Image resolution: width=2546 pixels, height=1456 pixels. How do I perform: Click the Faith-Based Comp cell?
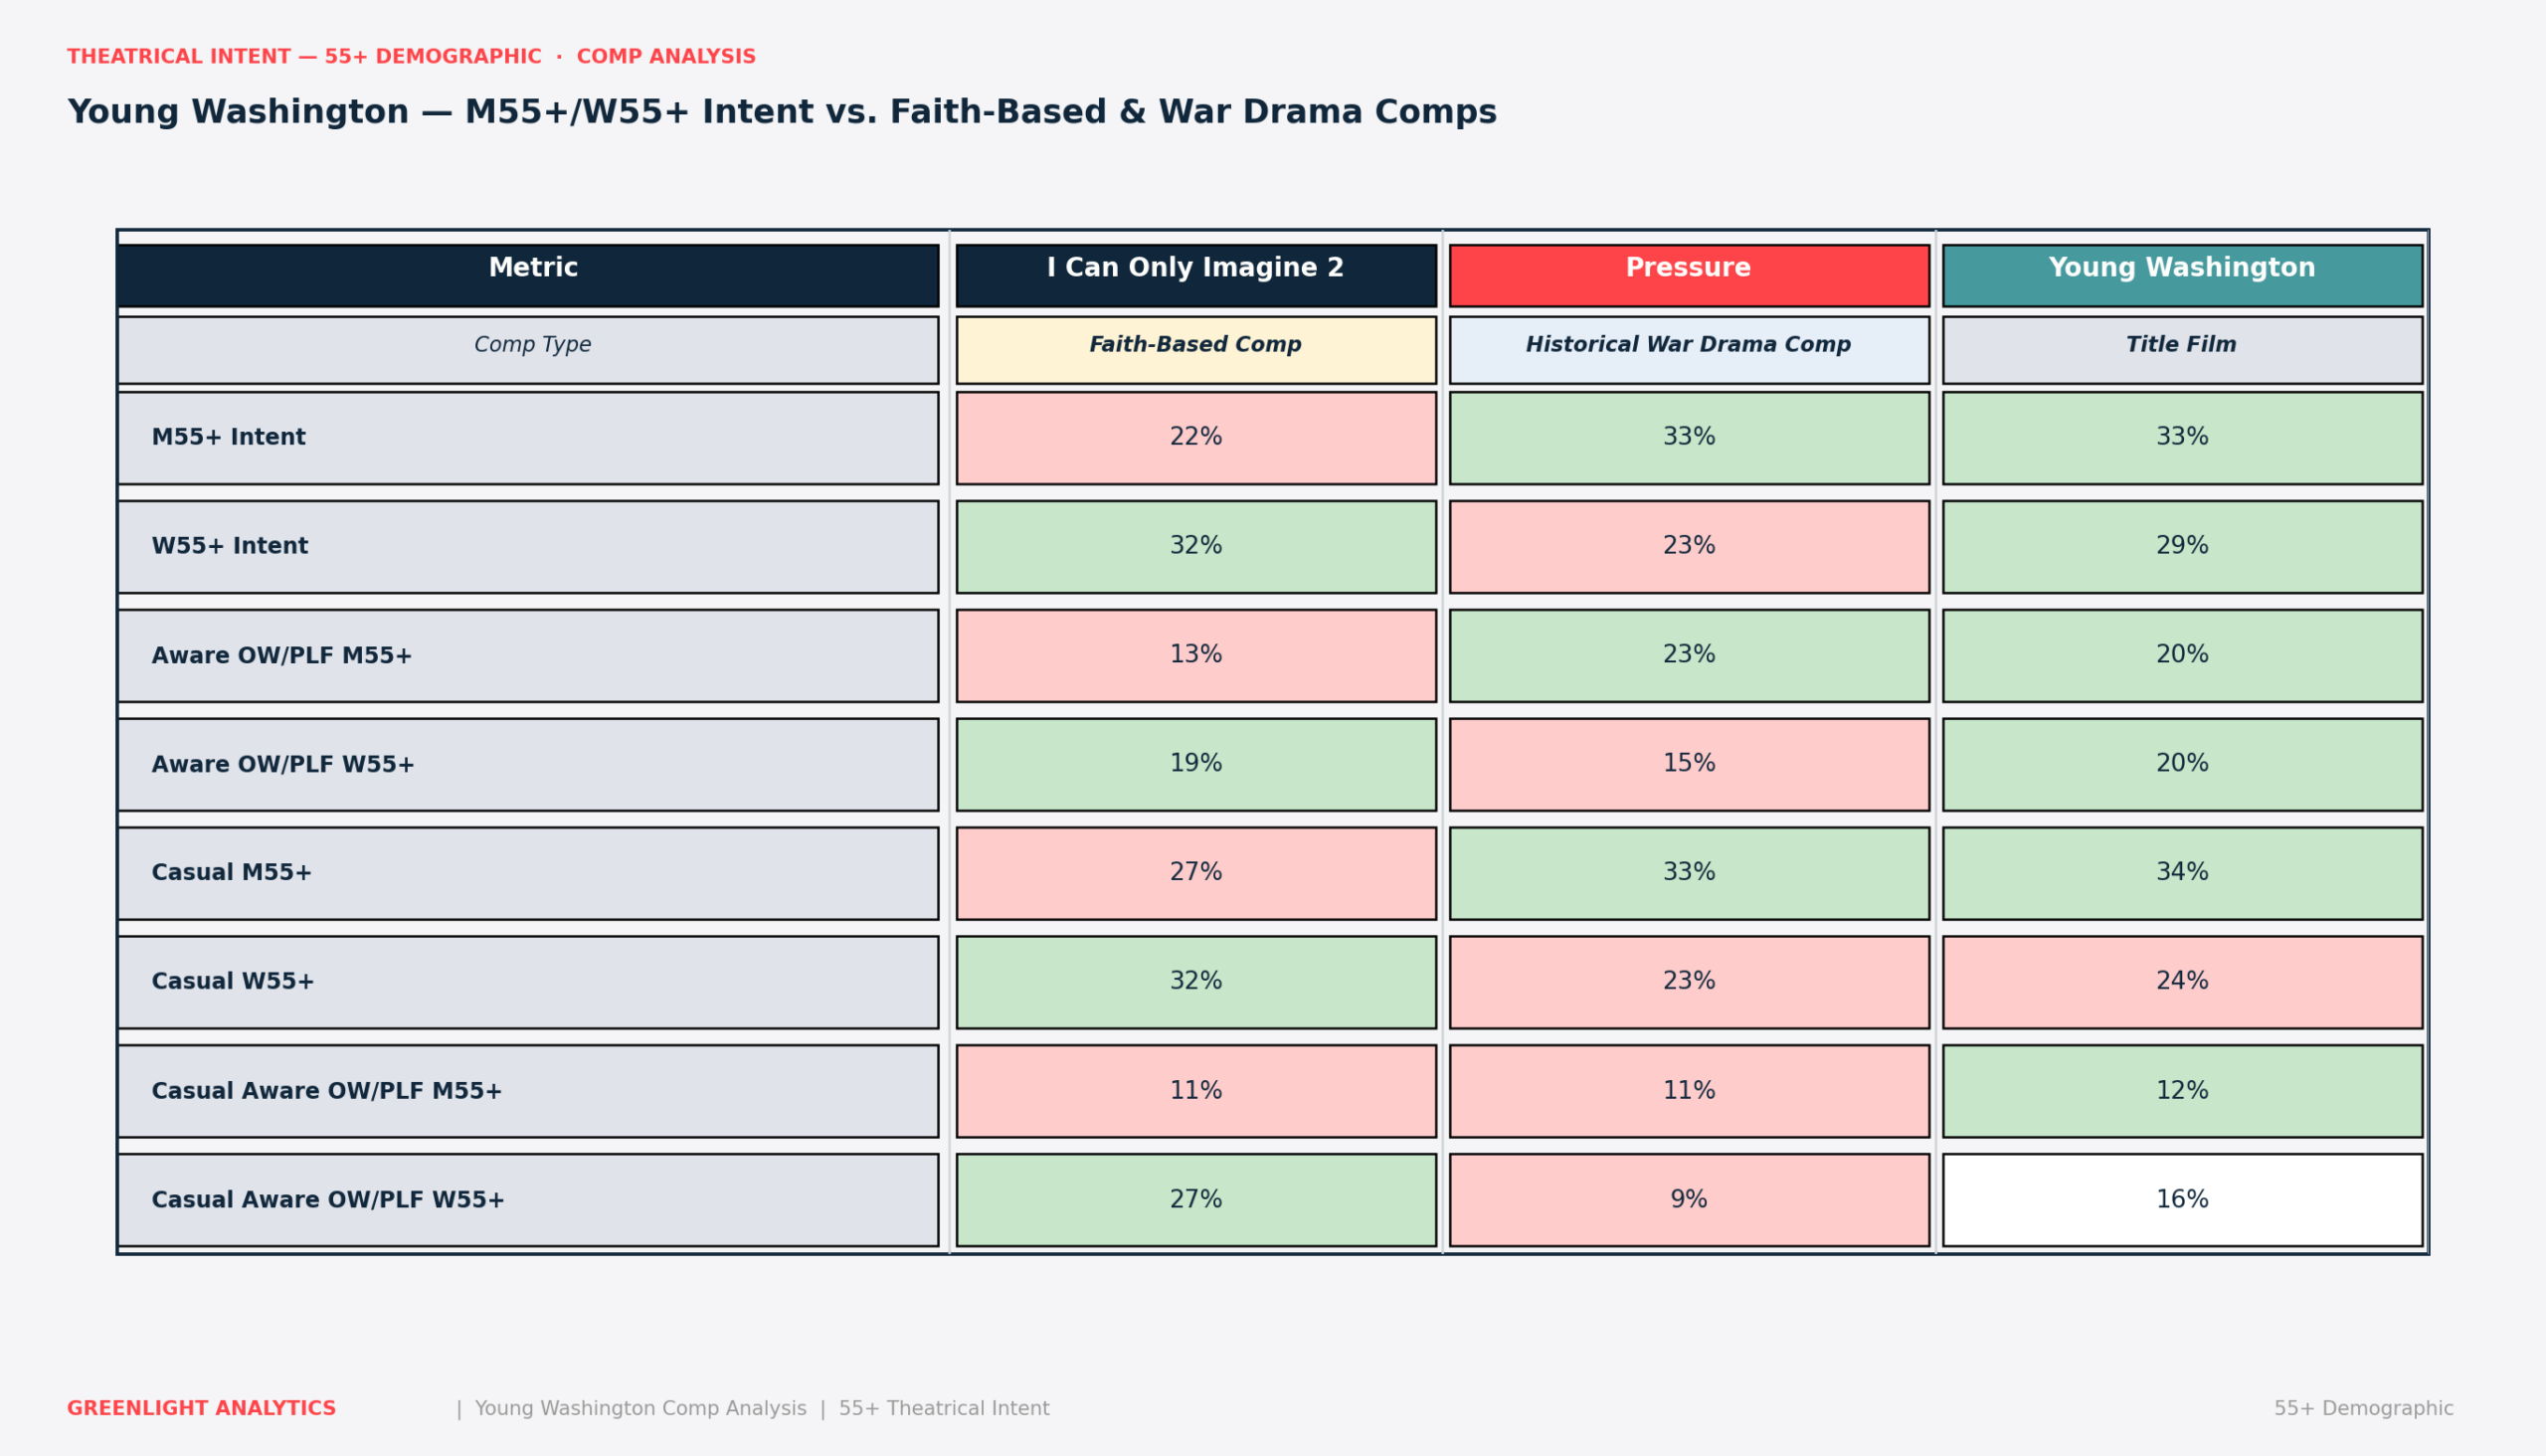(1196, 350)
